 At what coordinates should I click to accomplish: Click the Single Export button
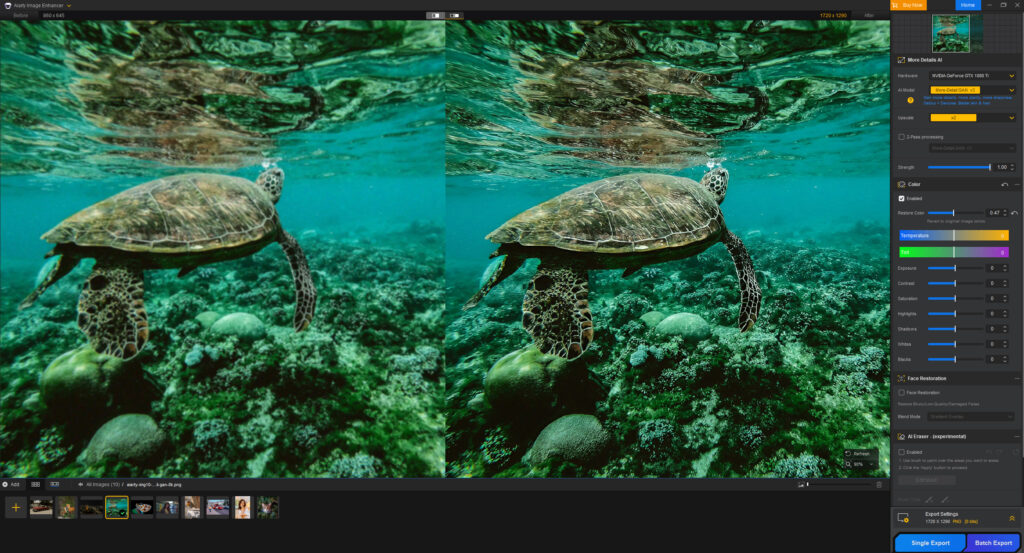(930, 543)
